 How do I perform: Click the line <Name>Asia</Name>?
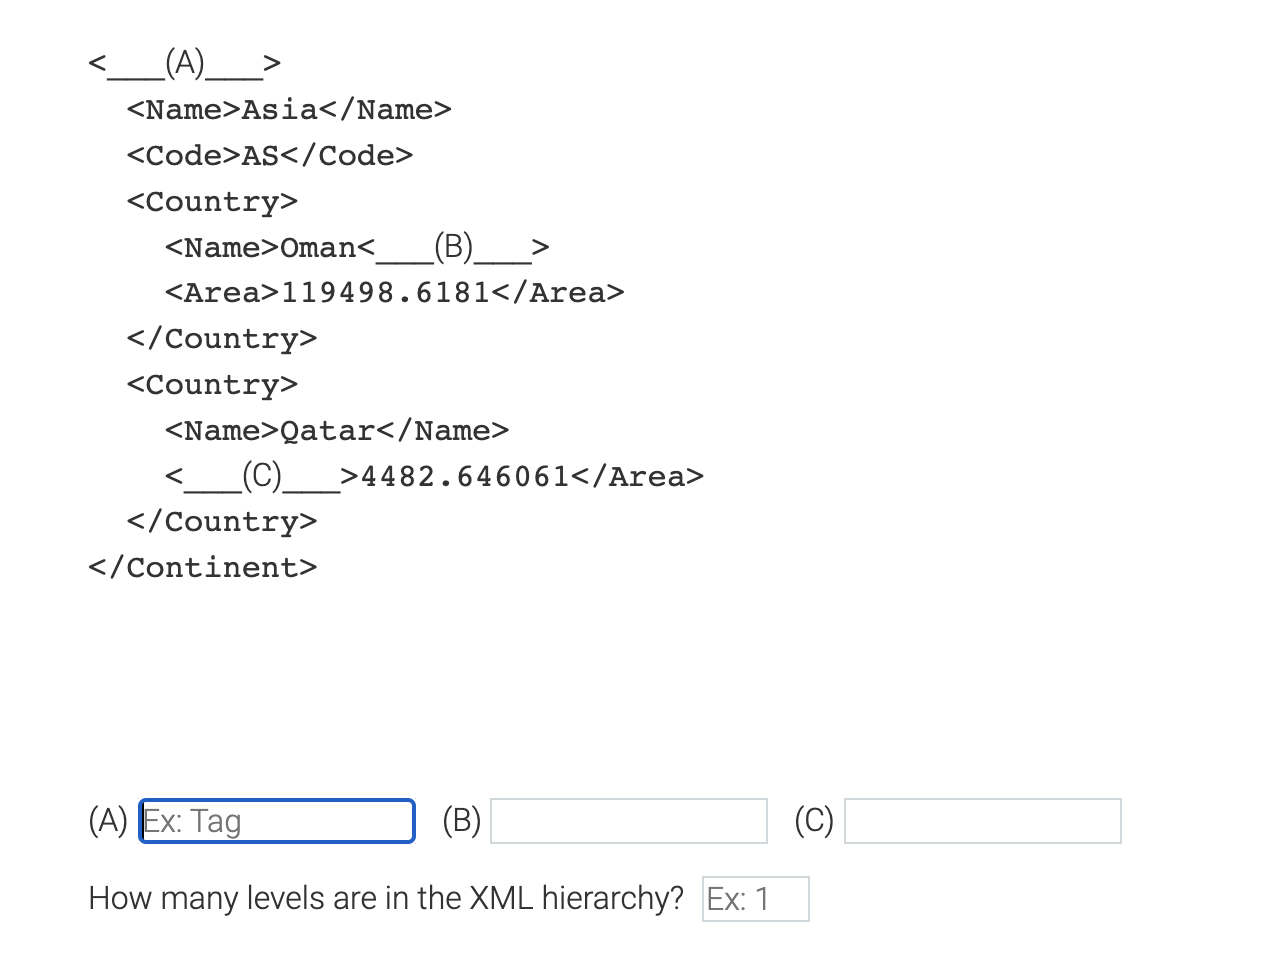[x=289, y=109]
